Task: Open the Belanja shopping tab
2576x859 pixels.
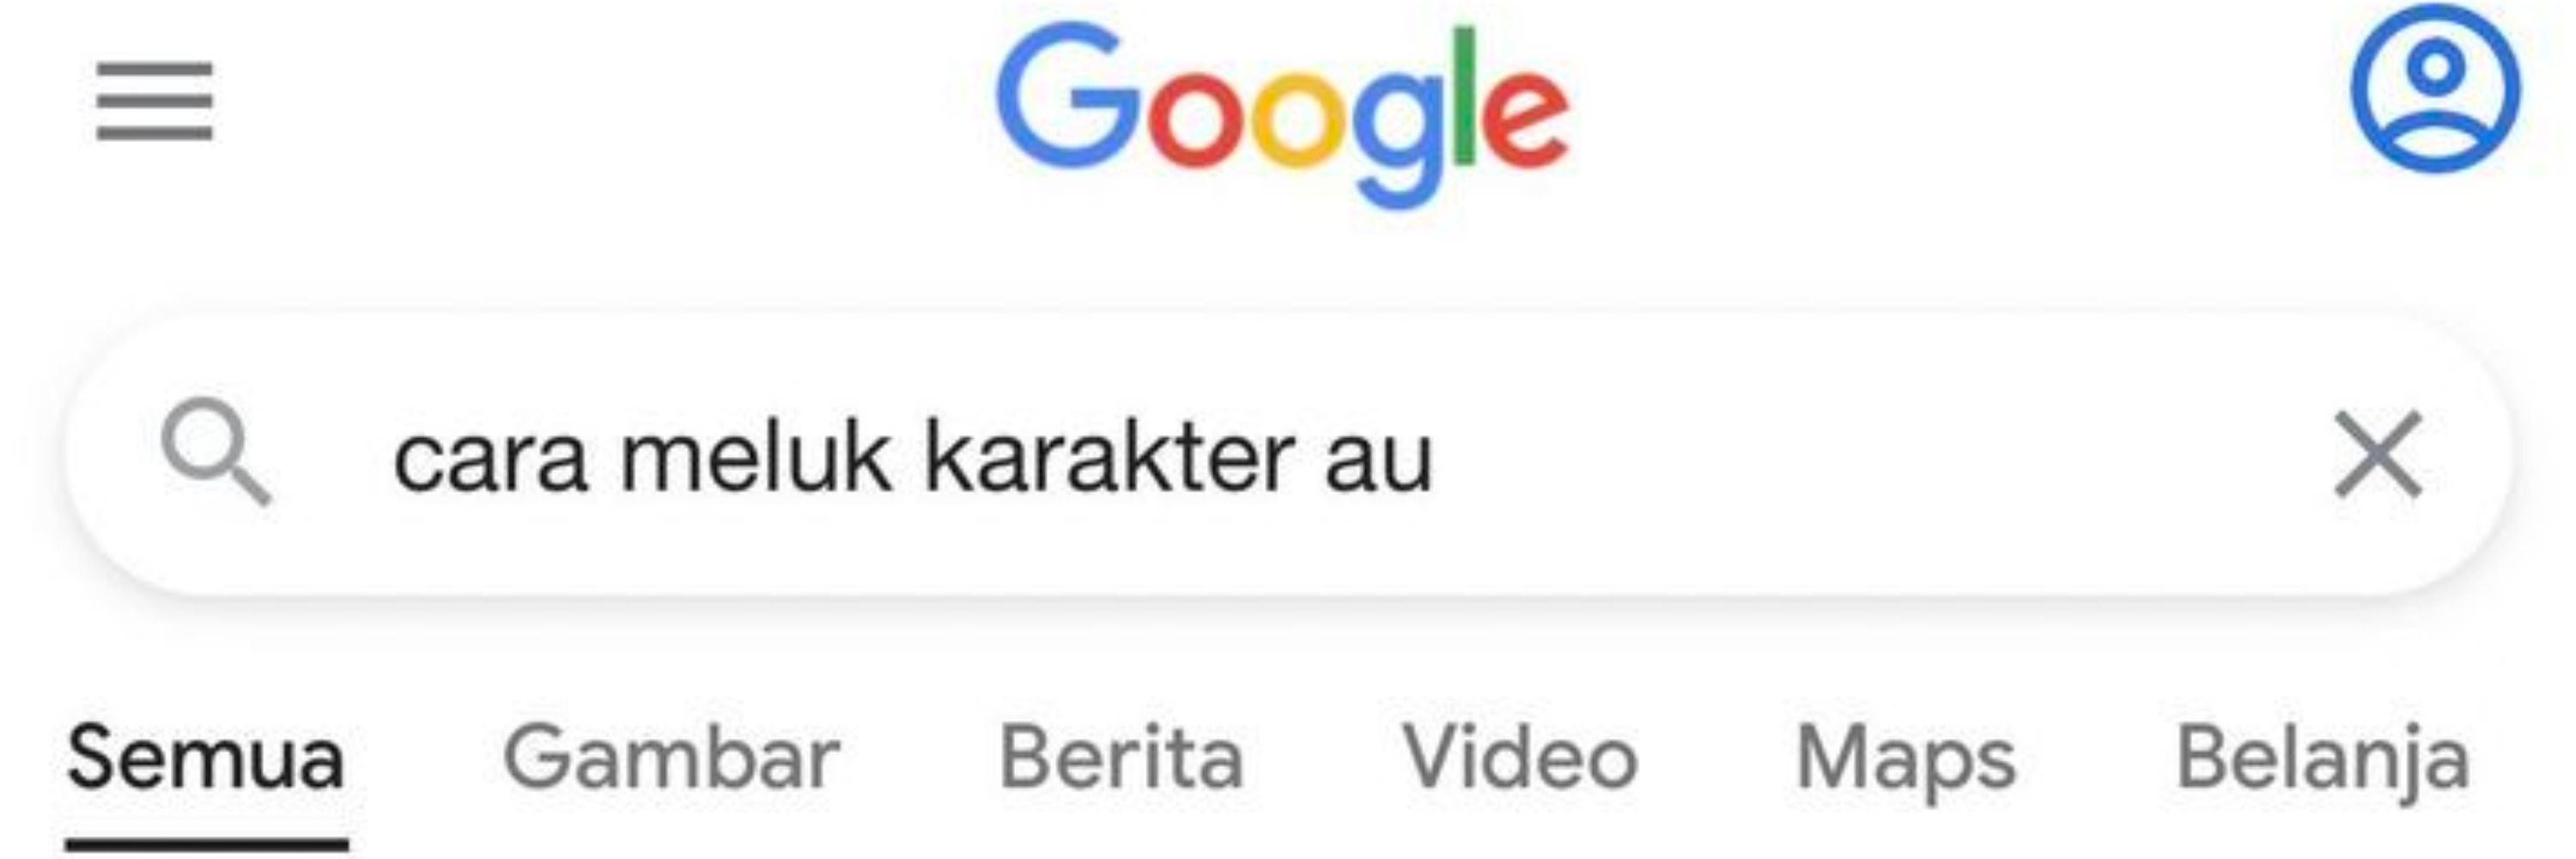Action: click(2323, 762)
